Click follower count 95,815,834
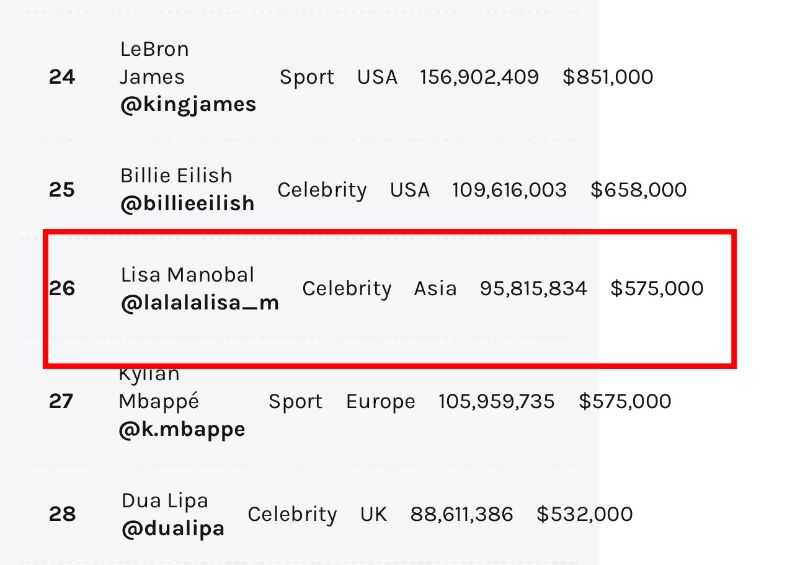Viewport: 800px width, 565px height. pos(533,288)
